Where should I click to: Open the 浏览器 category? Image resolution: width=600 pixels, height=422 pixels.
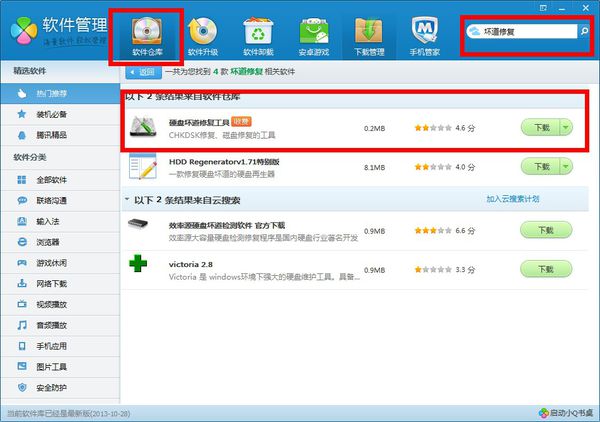[60, 242]
